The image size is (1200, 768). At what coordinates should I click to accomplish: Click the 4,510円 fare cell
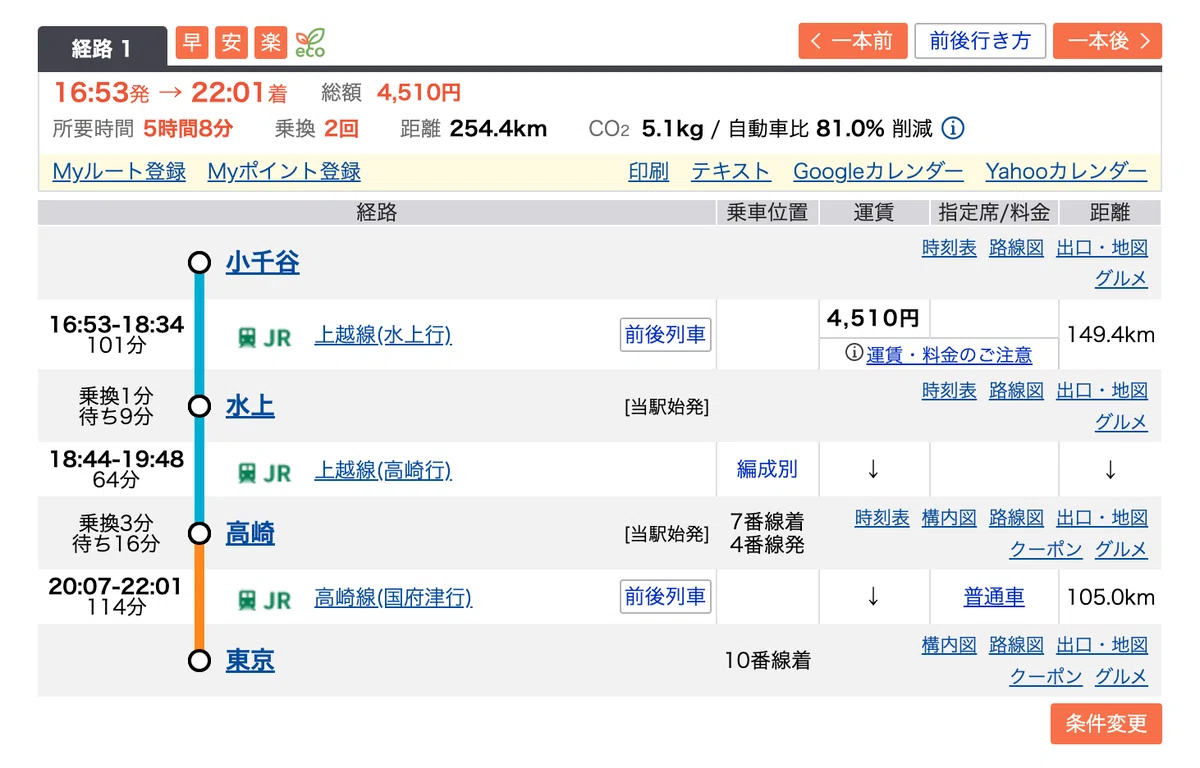pos(873,319)
